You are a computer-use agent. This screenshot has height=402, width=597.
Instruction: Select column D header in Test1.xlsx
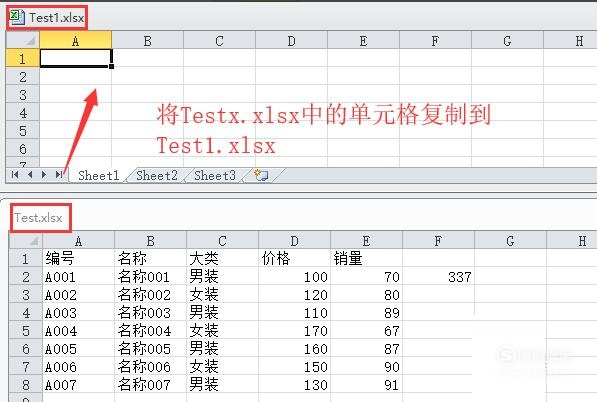[291, 40]
